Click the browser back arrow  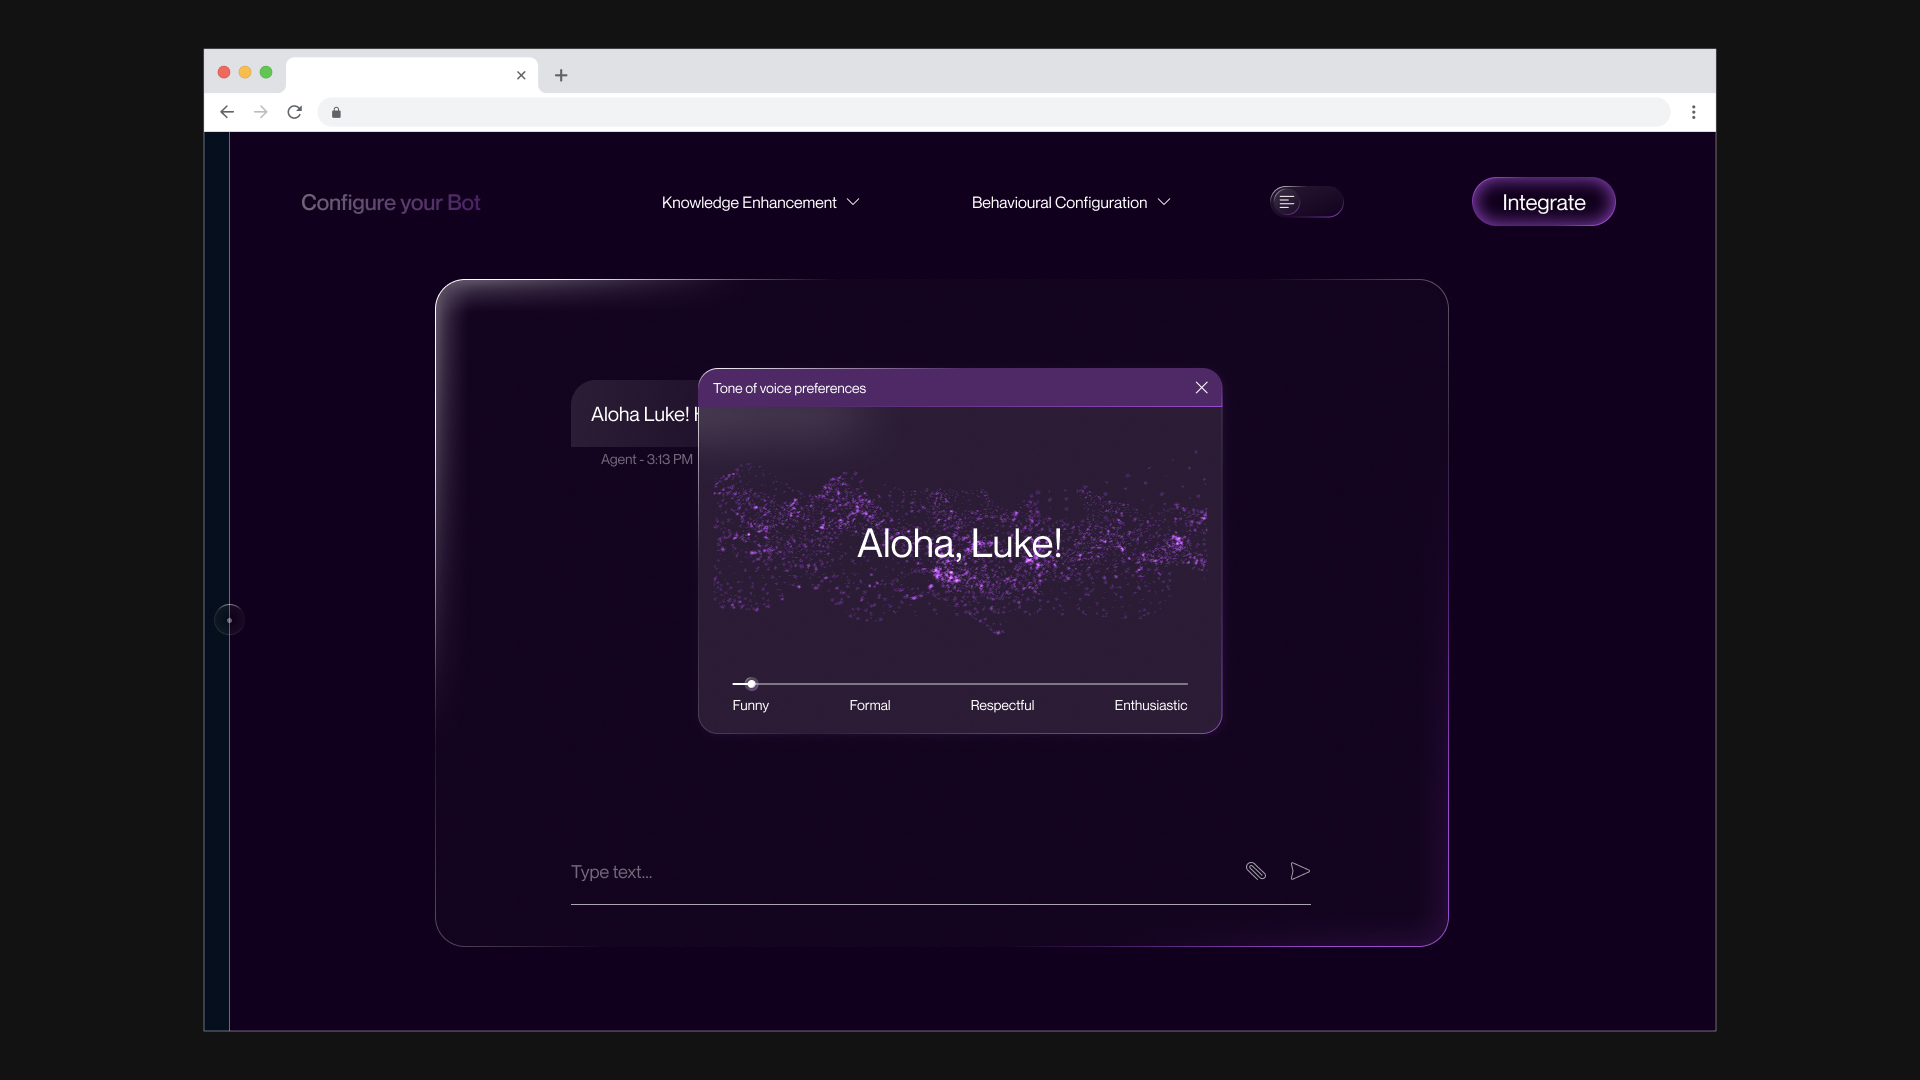tap(227, 112)
